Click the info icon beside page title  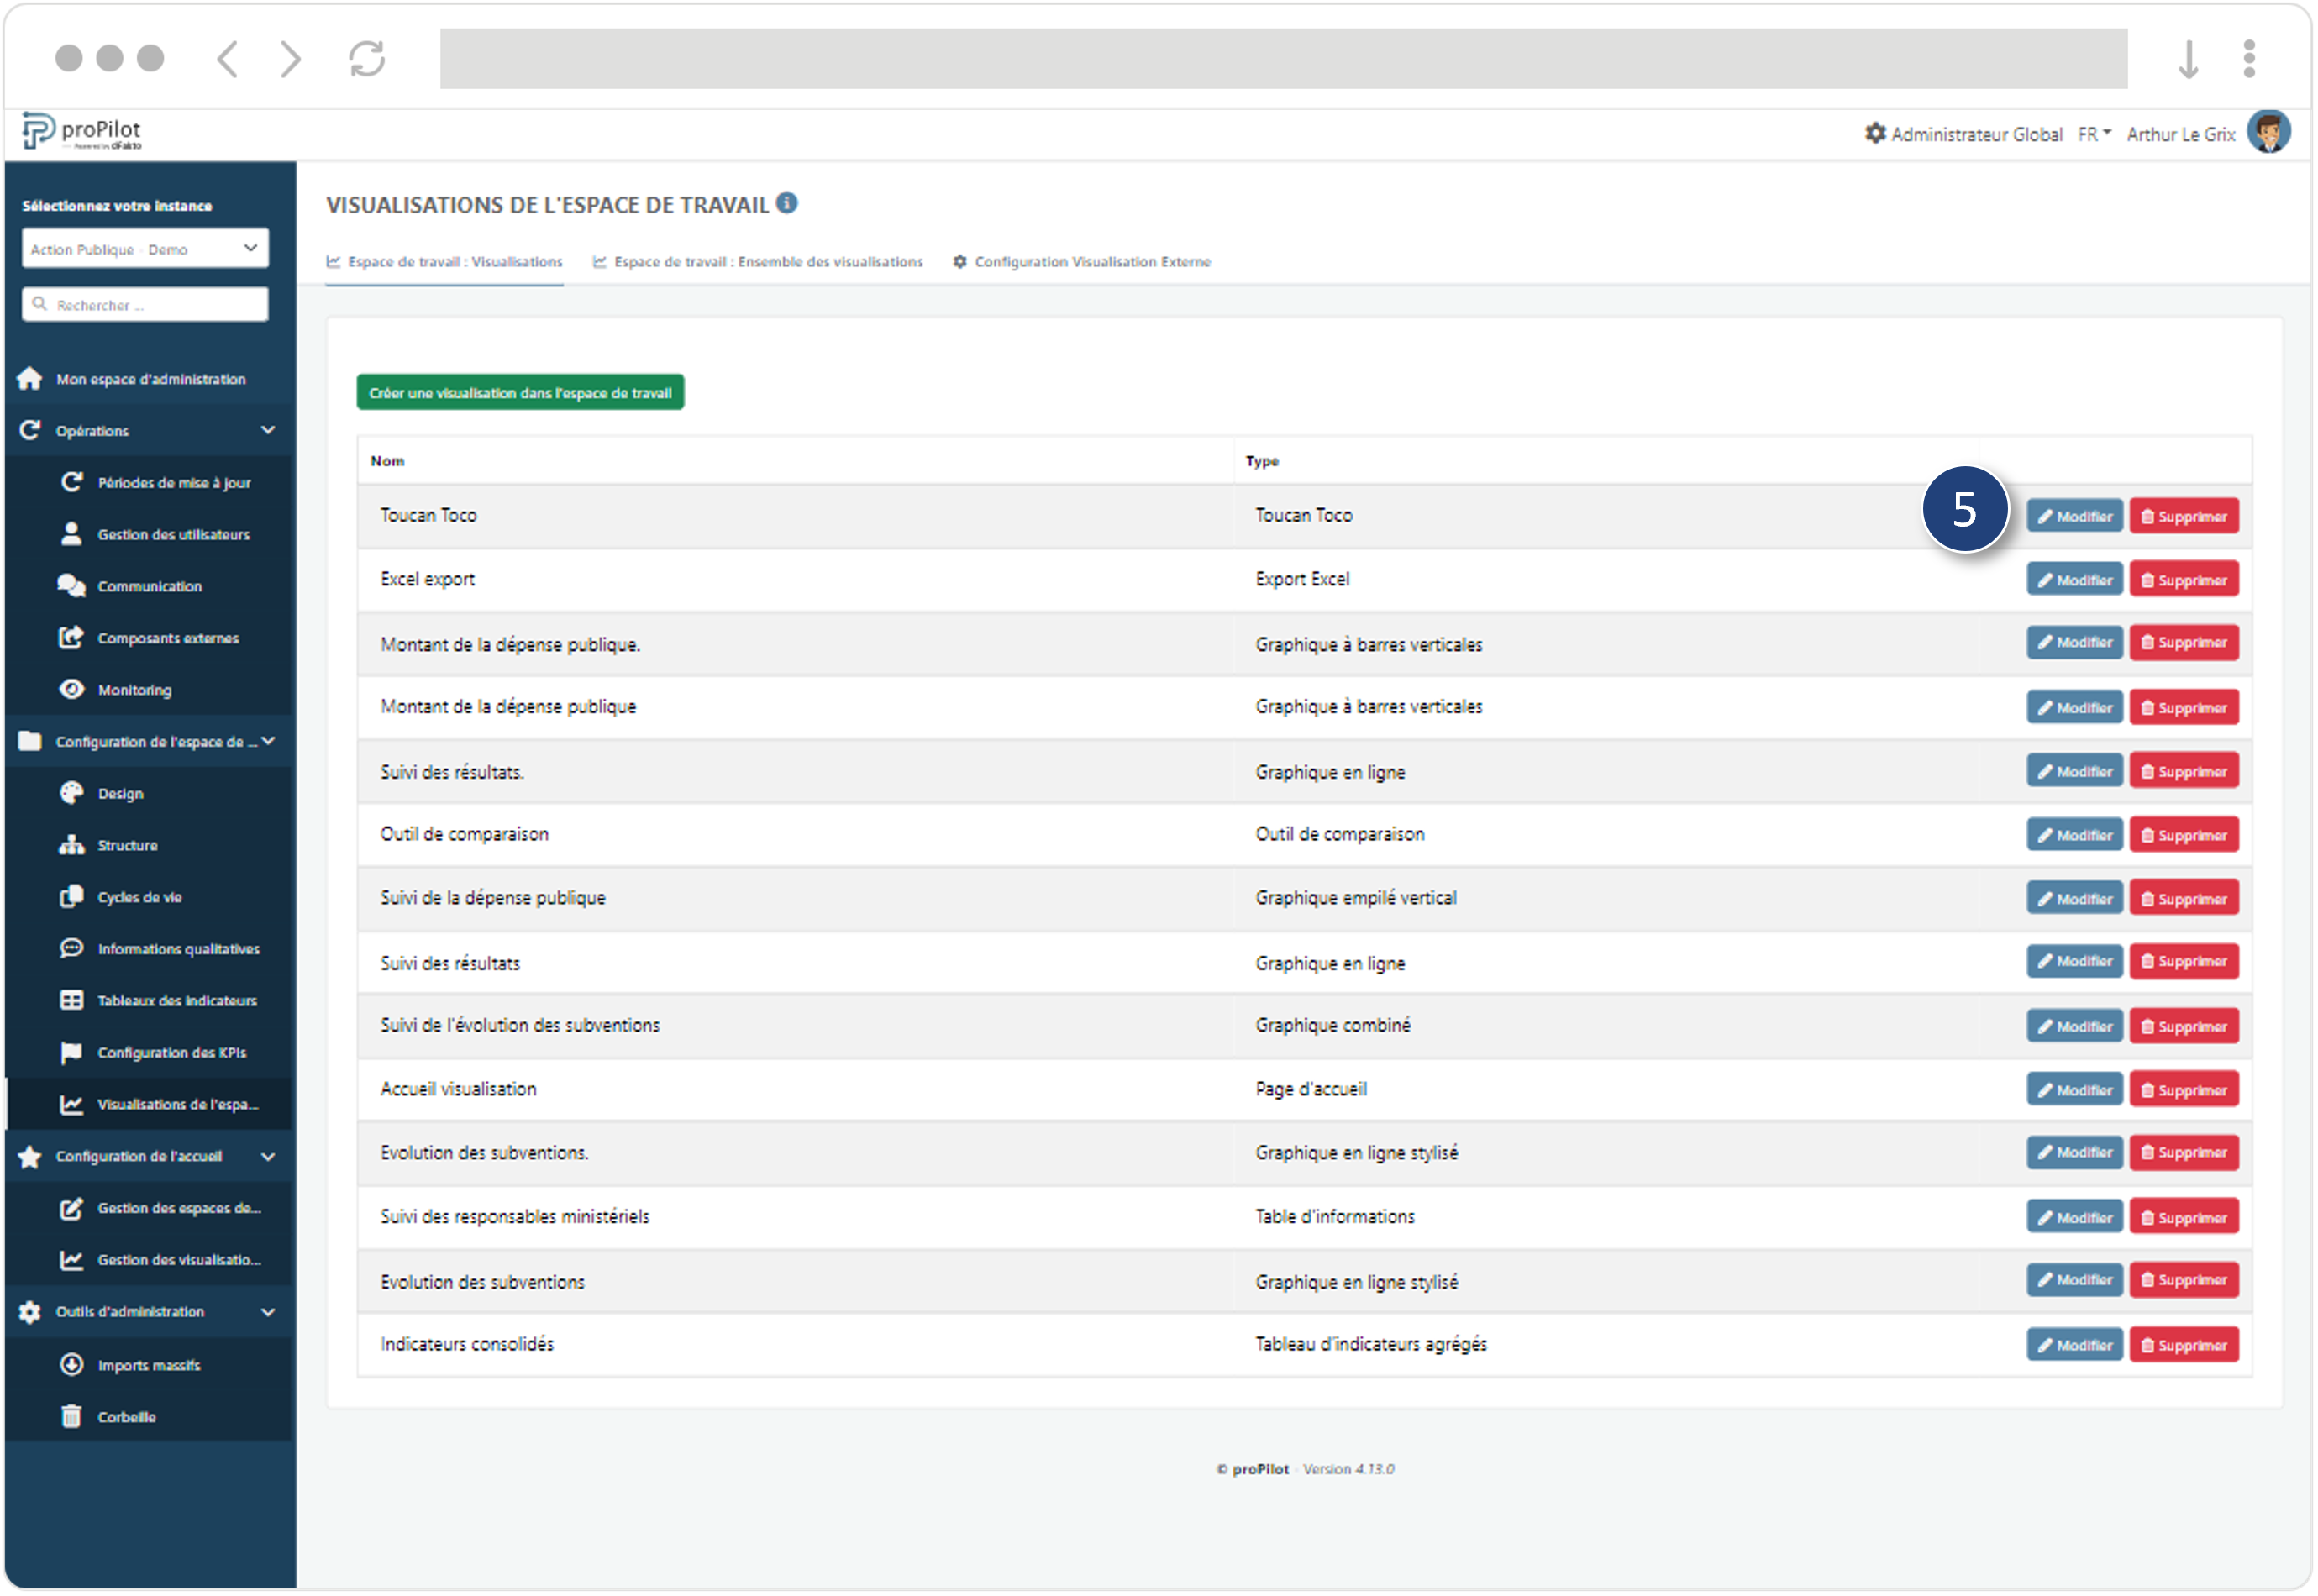(788, 203)
